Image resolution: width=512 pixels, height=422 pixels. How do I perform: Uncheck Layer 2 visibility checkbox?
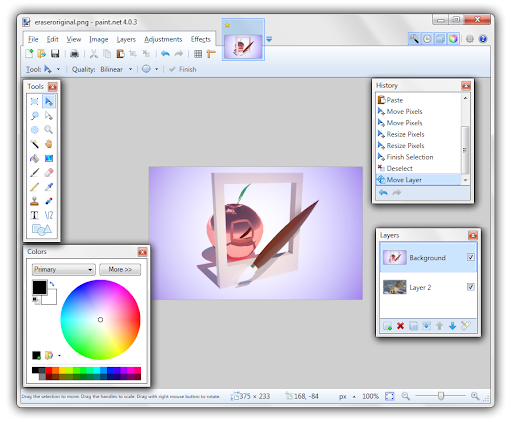[470, 287]
